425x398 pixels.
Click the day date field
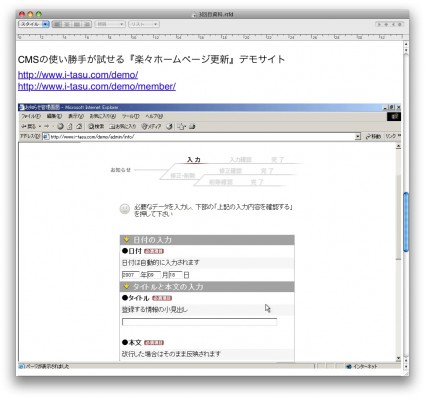[175, 275]
